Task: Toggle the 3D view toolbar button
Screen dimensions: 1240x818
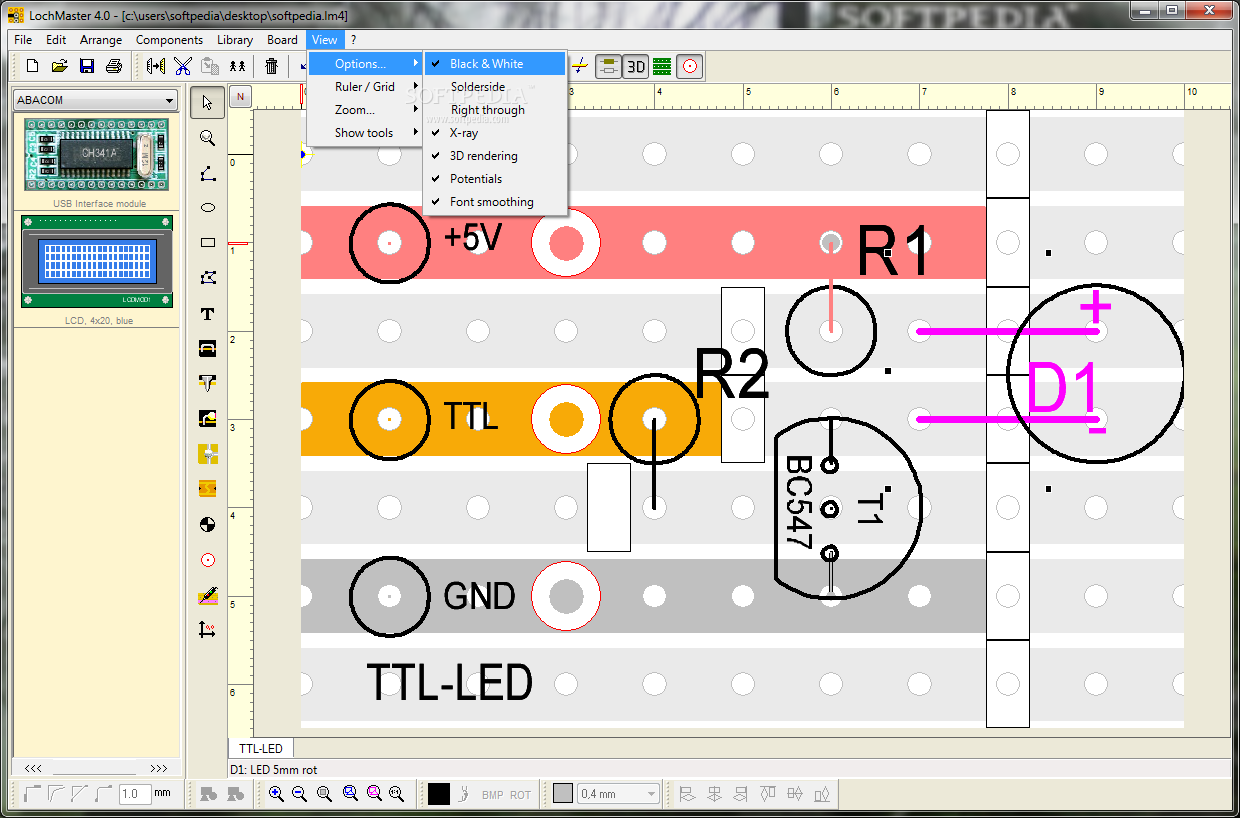Action: pyautogui.click(x=636, y=66)
